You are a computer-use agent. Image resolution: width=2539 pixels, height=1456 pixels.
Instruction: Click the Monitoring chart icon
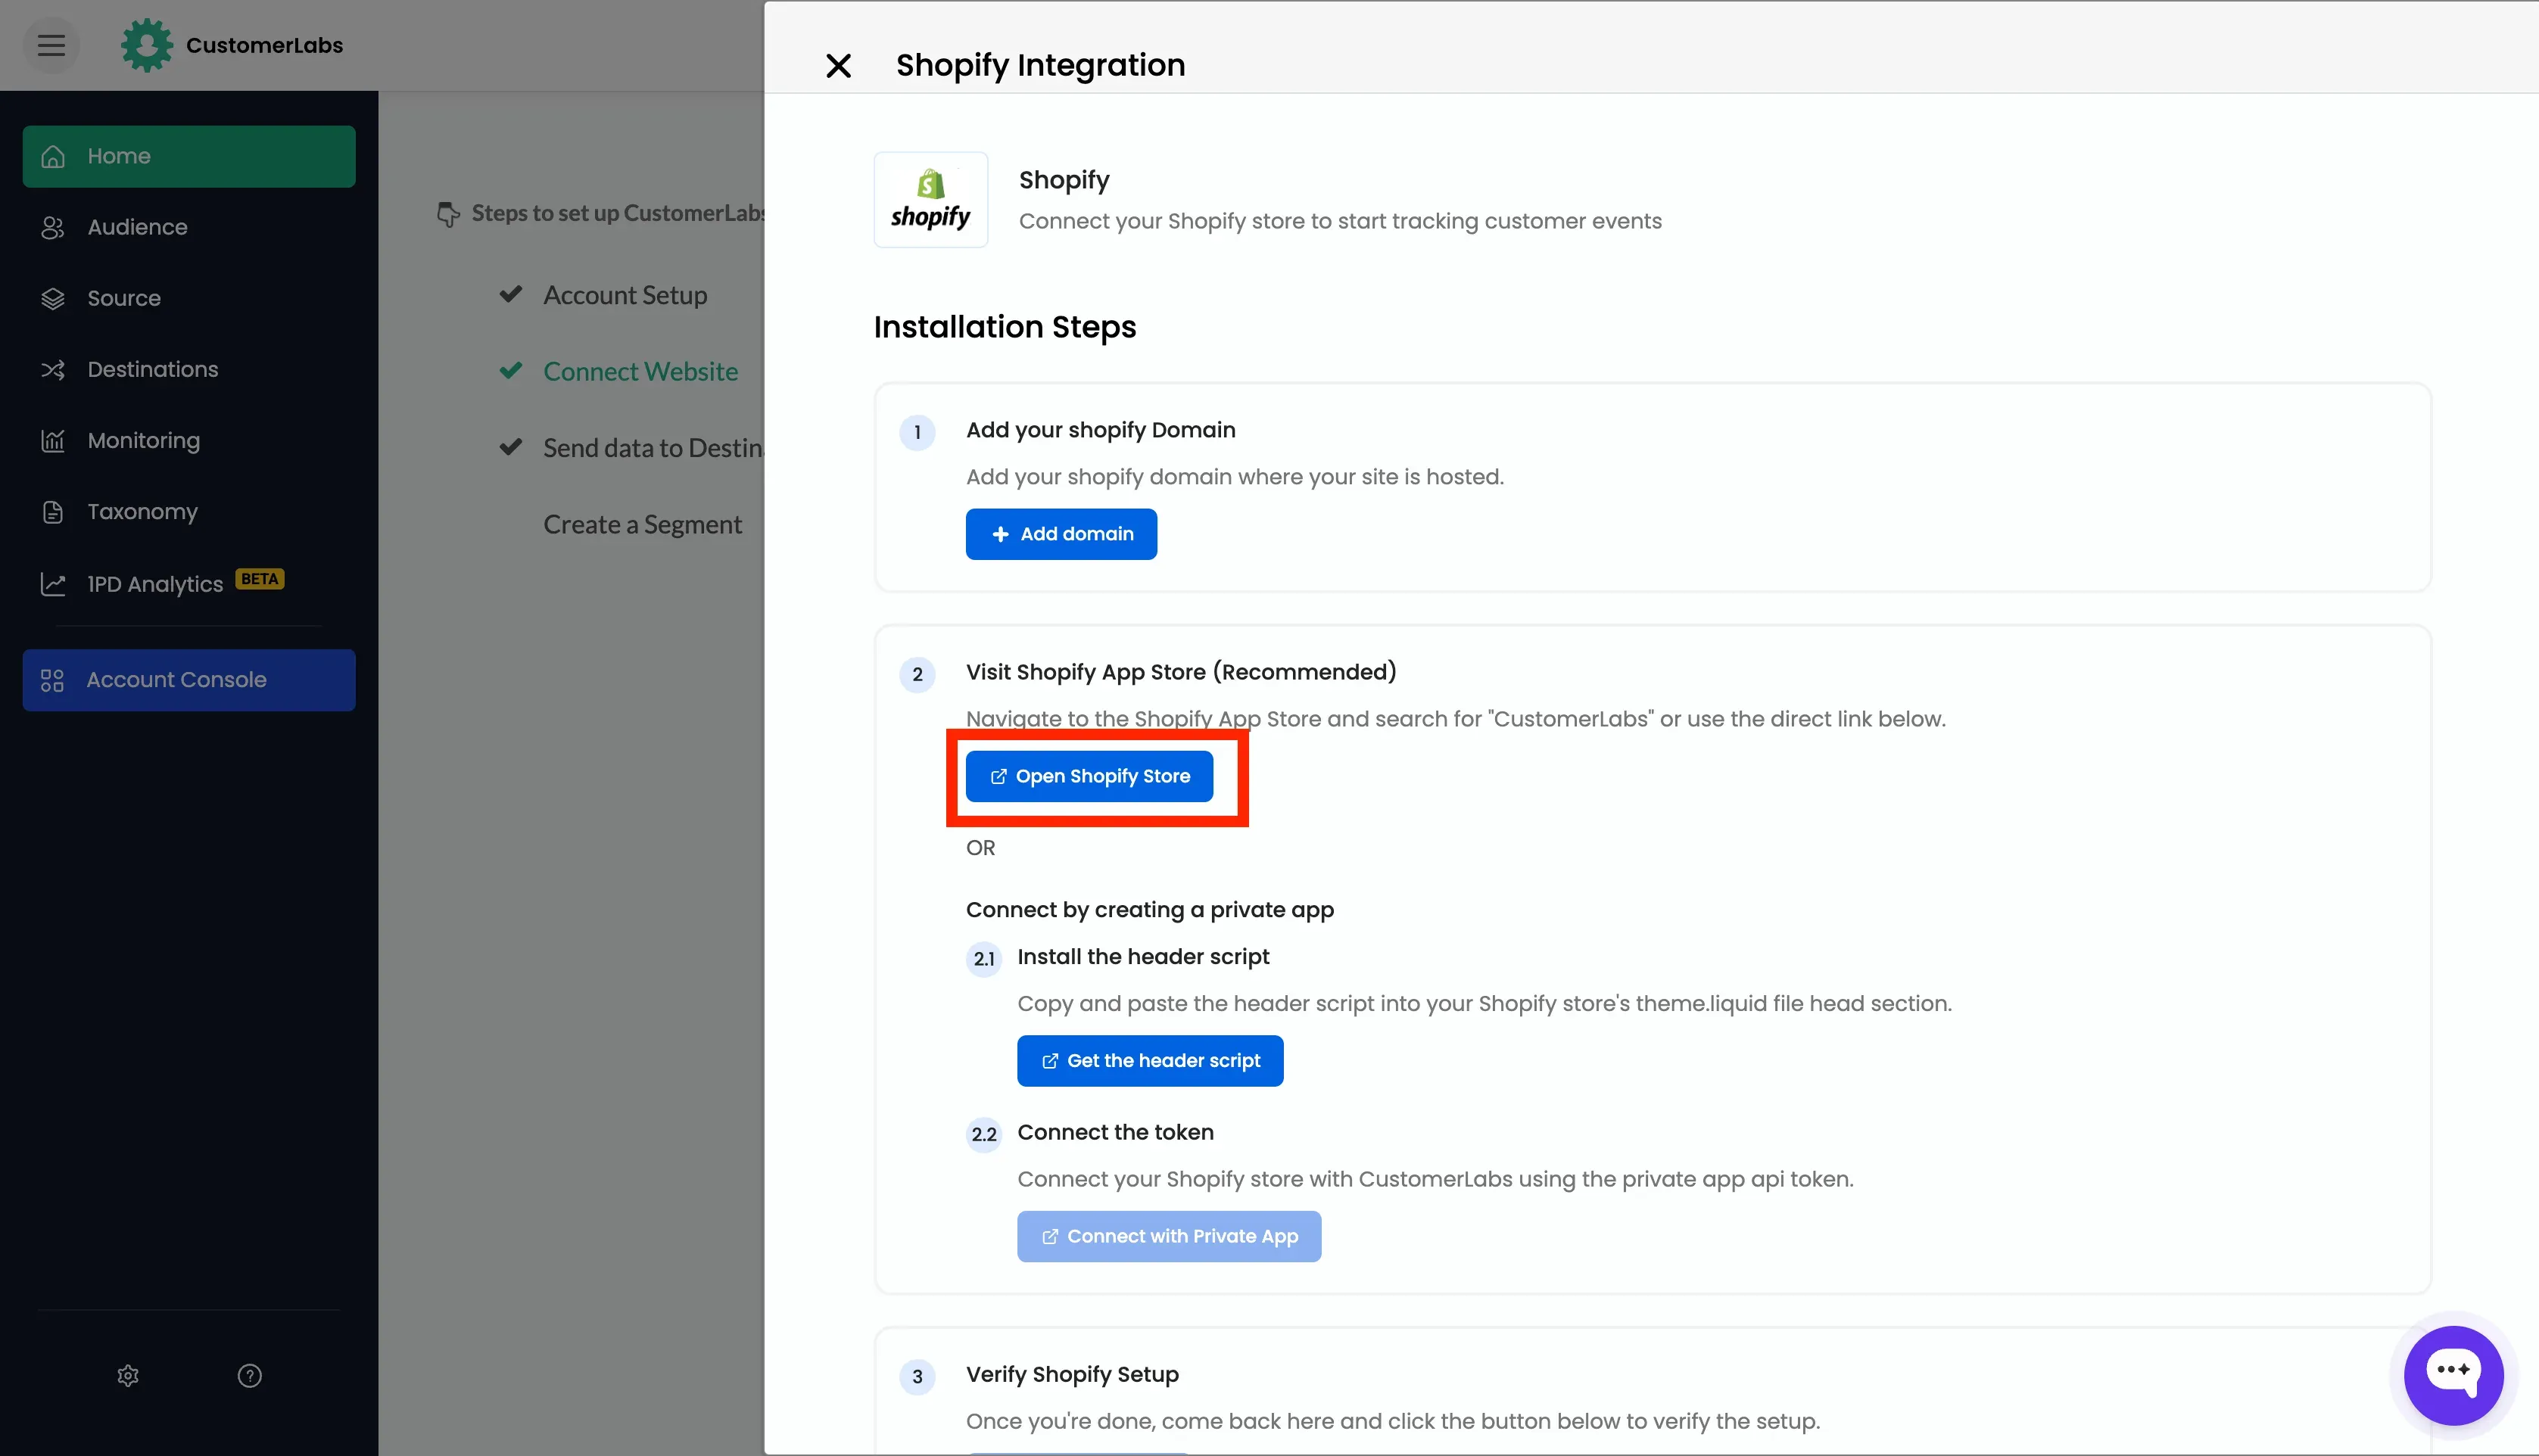pos(53,440)
